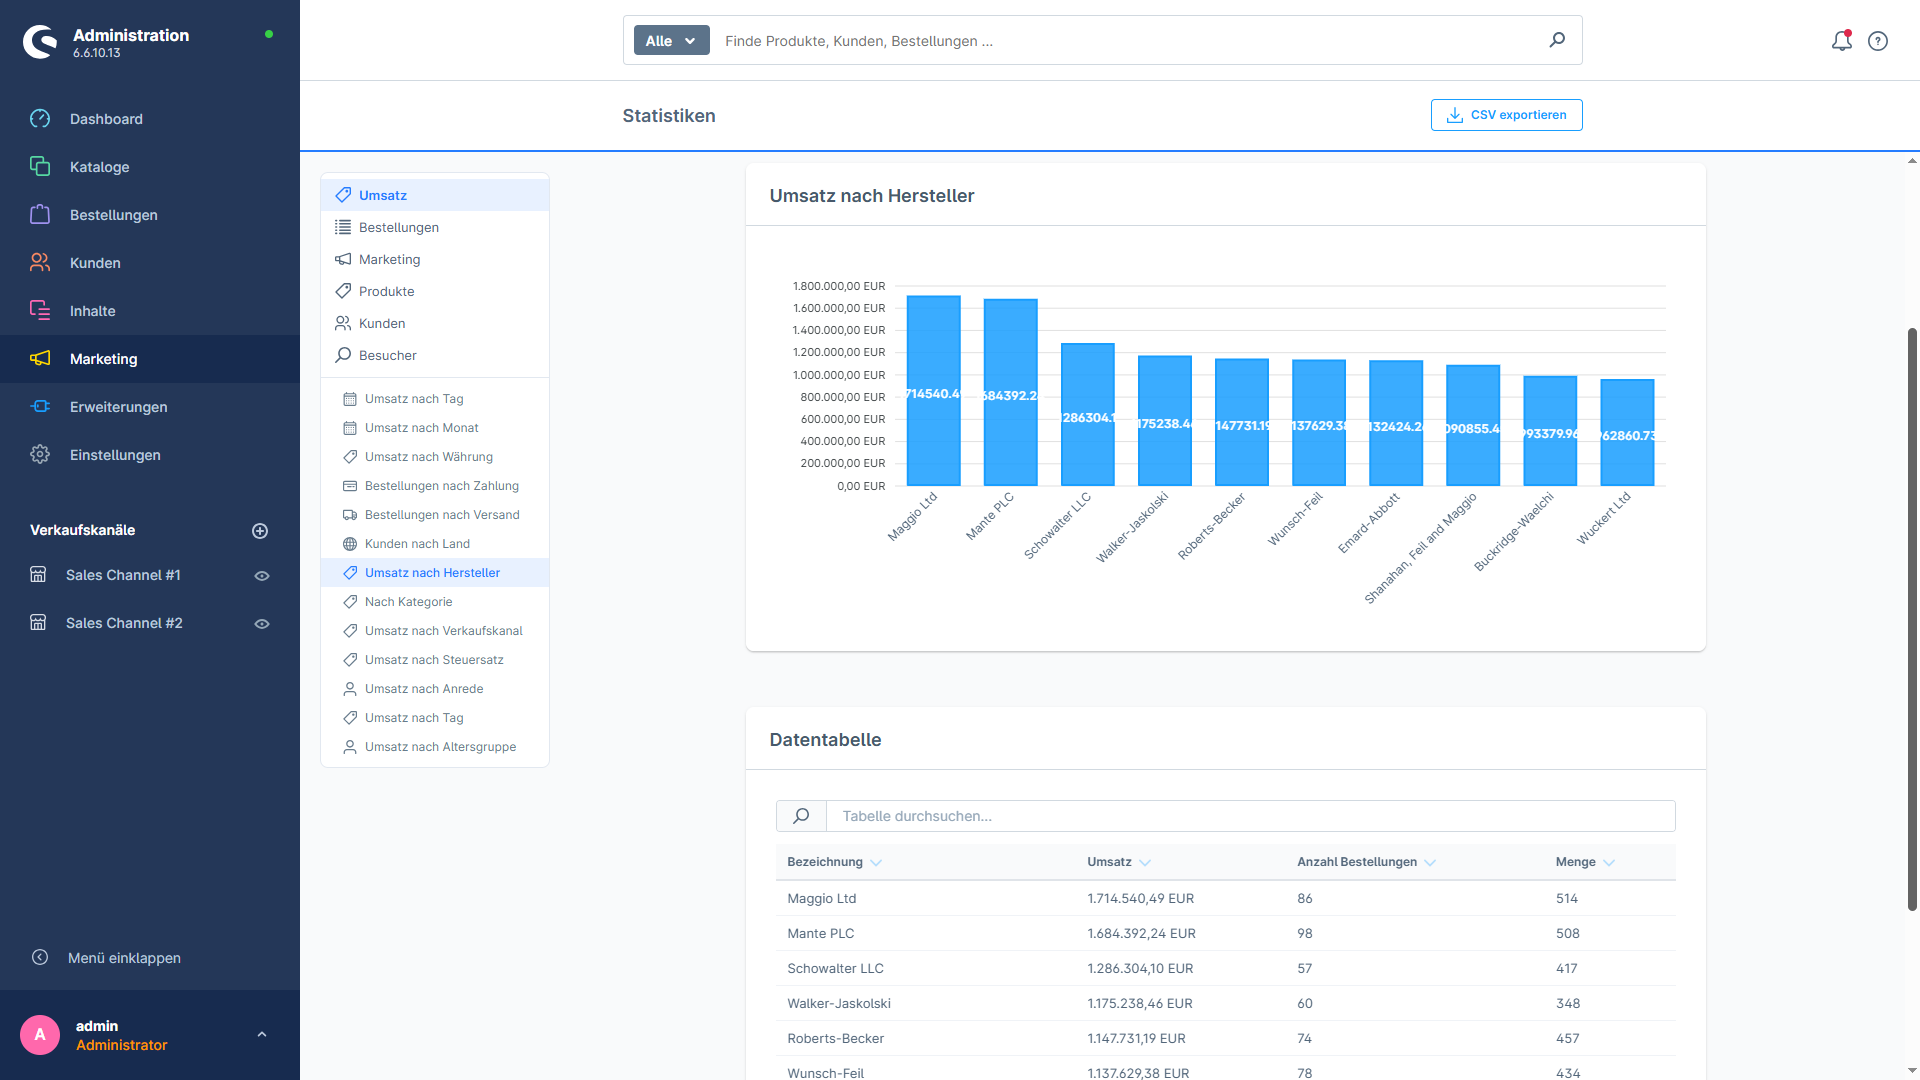Open Inhalte using its sidebar icon
Image resolution: width=1920 pixels, height=1080 pixels.
(40, 310)
